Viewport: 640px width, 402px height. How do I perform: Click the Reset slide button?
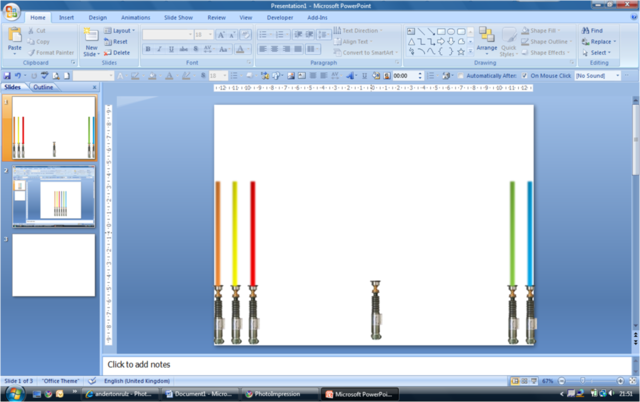119,42
